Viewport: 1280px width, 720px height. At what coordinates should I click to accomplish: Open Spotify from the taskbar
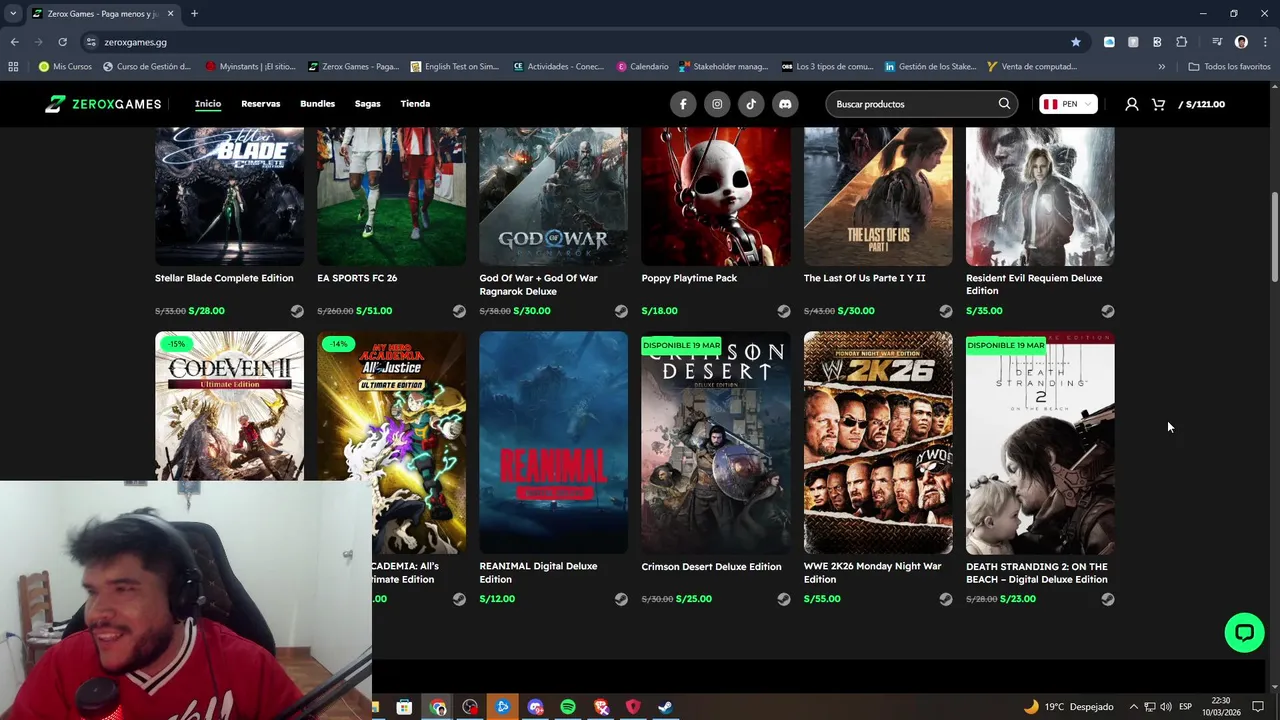(568, 707)
